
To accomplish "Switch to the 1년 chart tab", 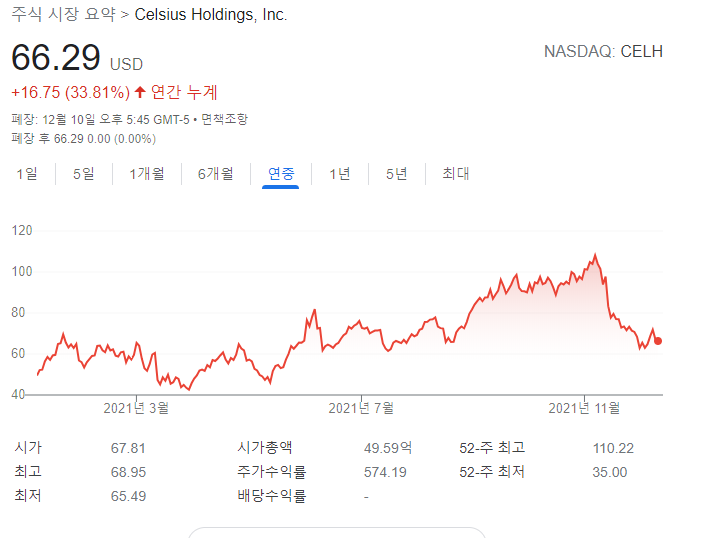I will (x=339, y=174).
